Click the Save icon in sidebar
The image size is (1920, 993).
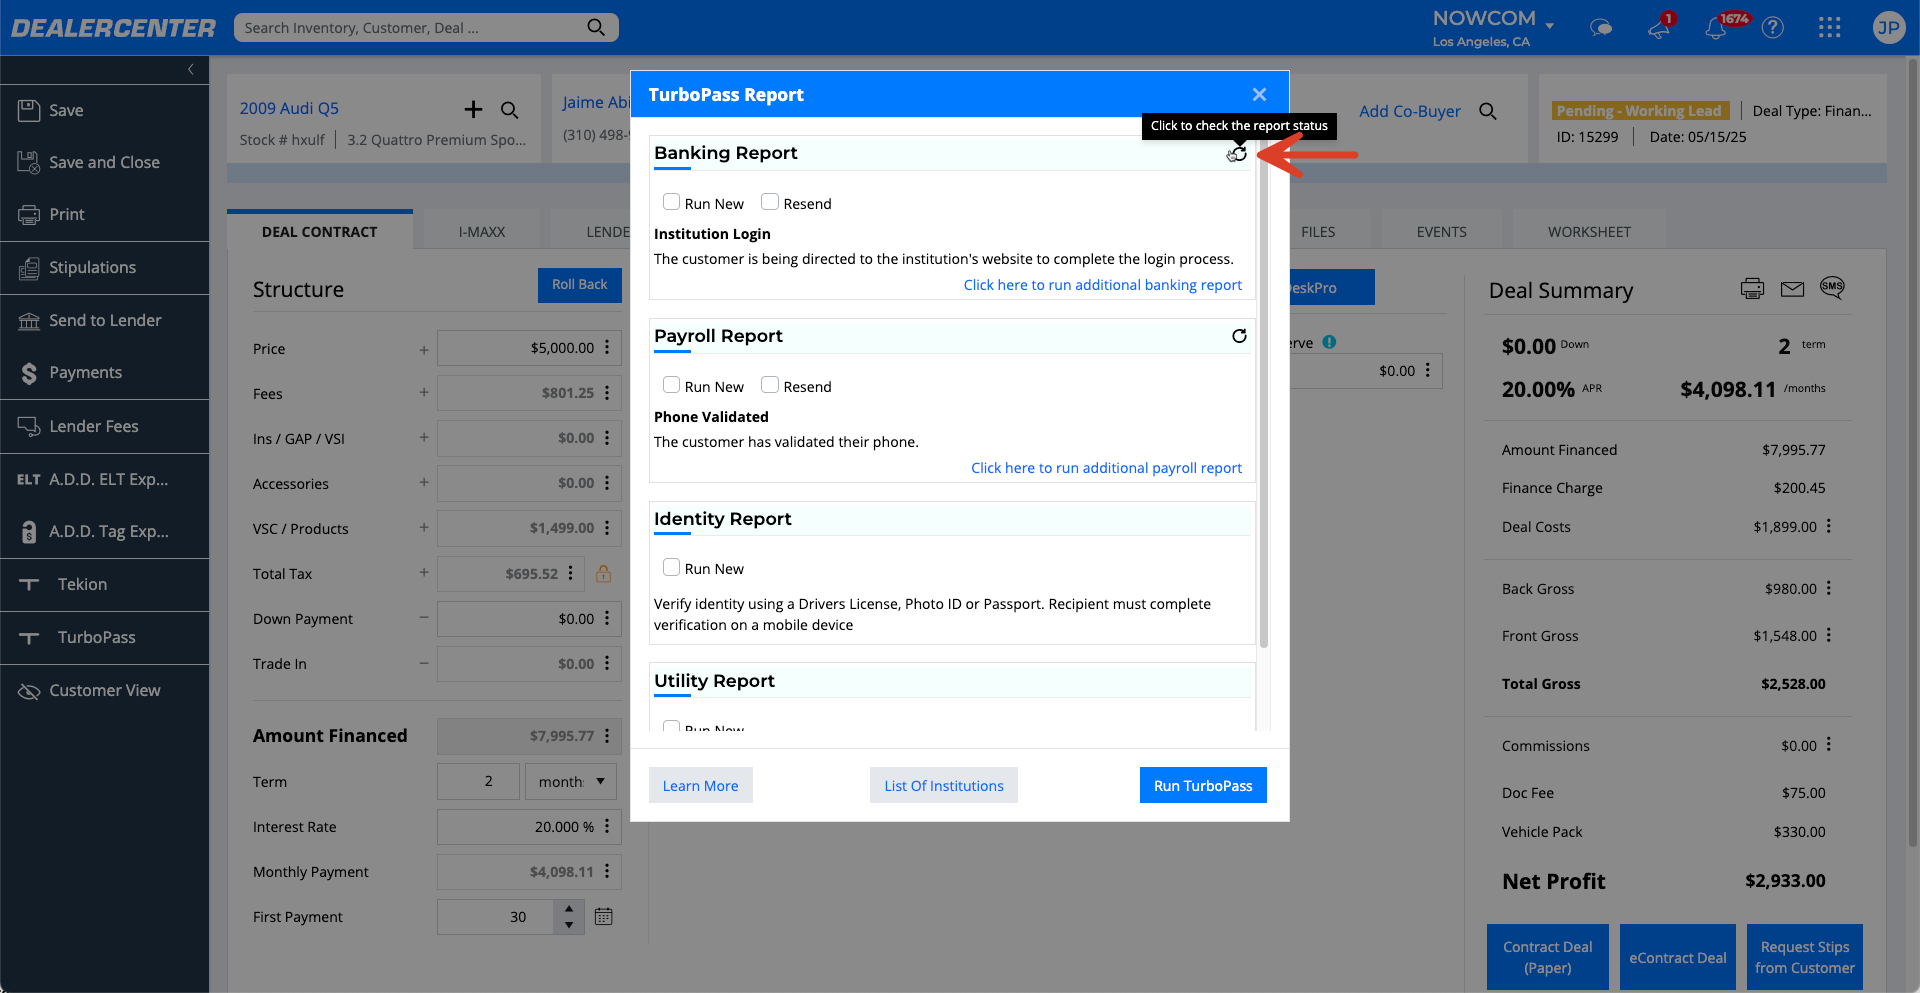[29, 110]
